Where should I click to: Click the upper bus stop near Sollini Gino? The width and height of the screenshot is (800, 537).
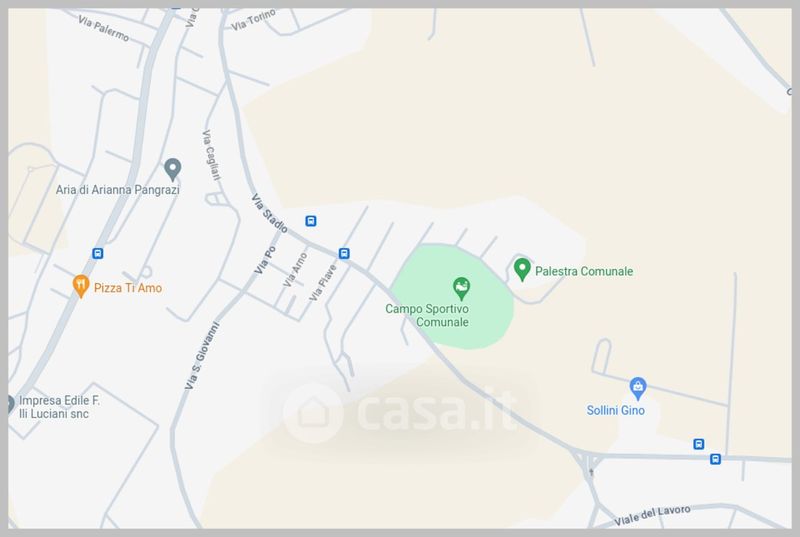point(699,444)
